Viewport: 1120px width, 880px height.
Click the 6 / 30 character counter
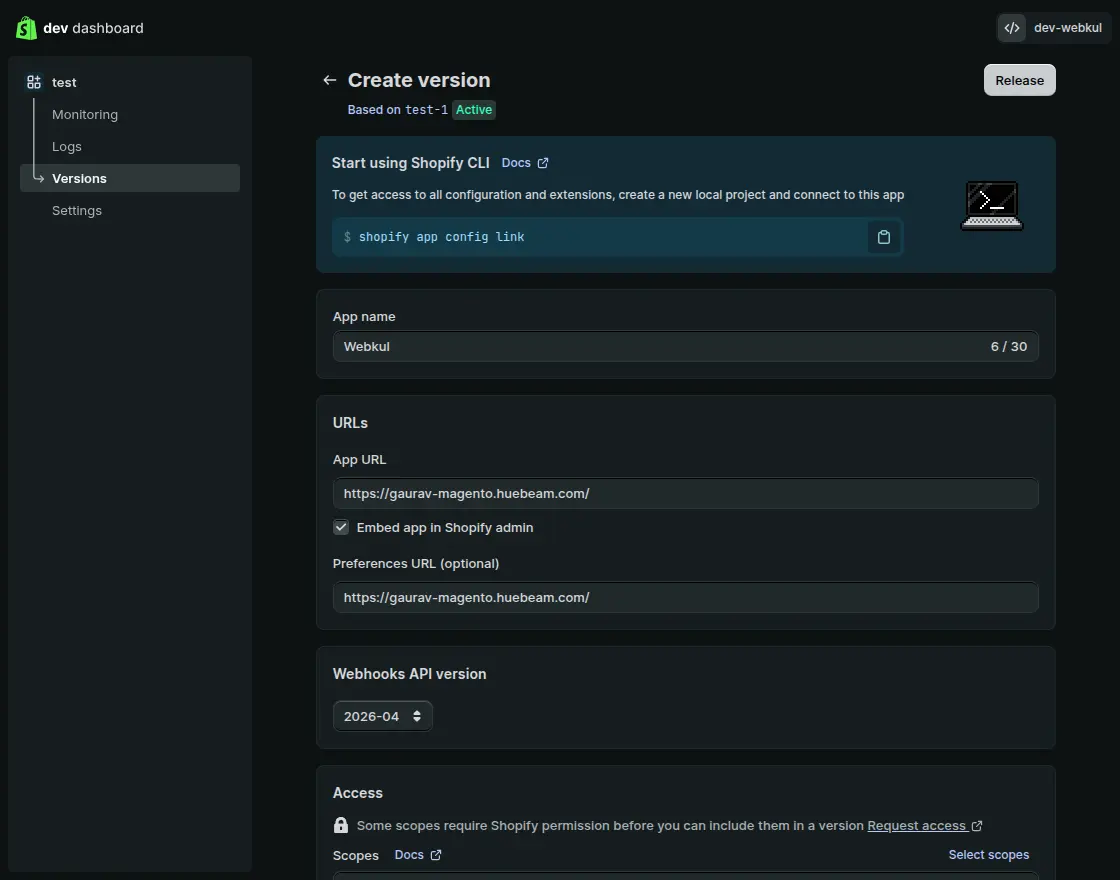[x=1009, y=346]
